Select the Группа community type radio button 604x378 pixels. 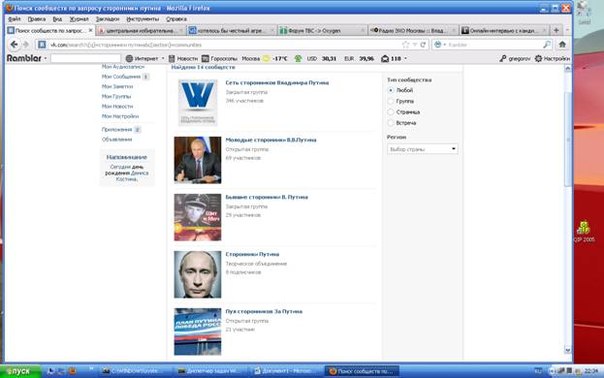(x=391, y=101)
